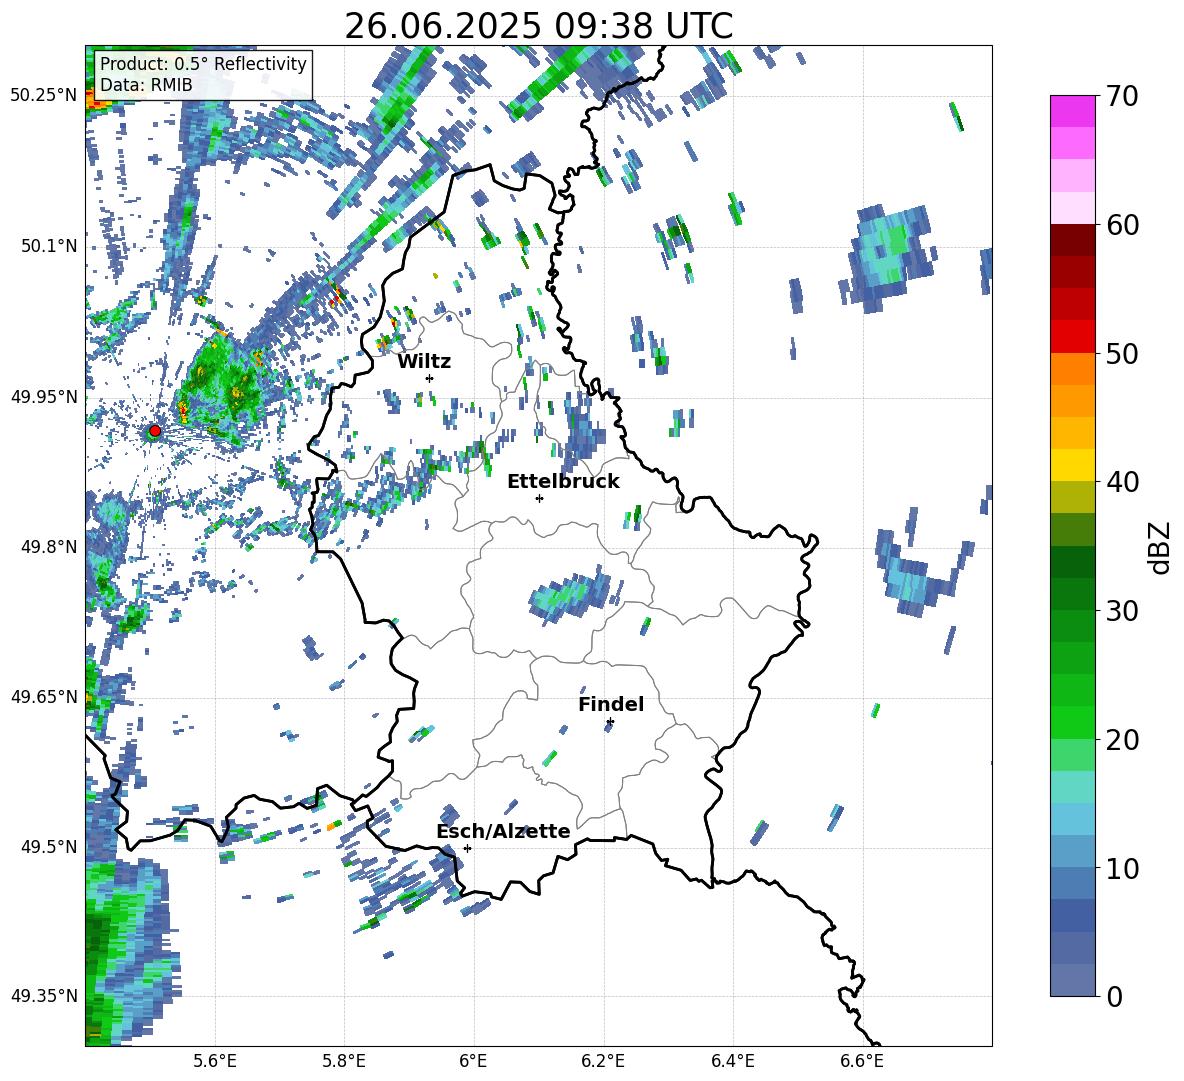1184x1081 pixels.
Task: Click the Wiltz location cross marker
Action: pos(430,378)
